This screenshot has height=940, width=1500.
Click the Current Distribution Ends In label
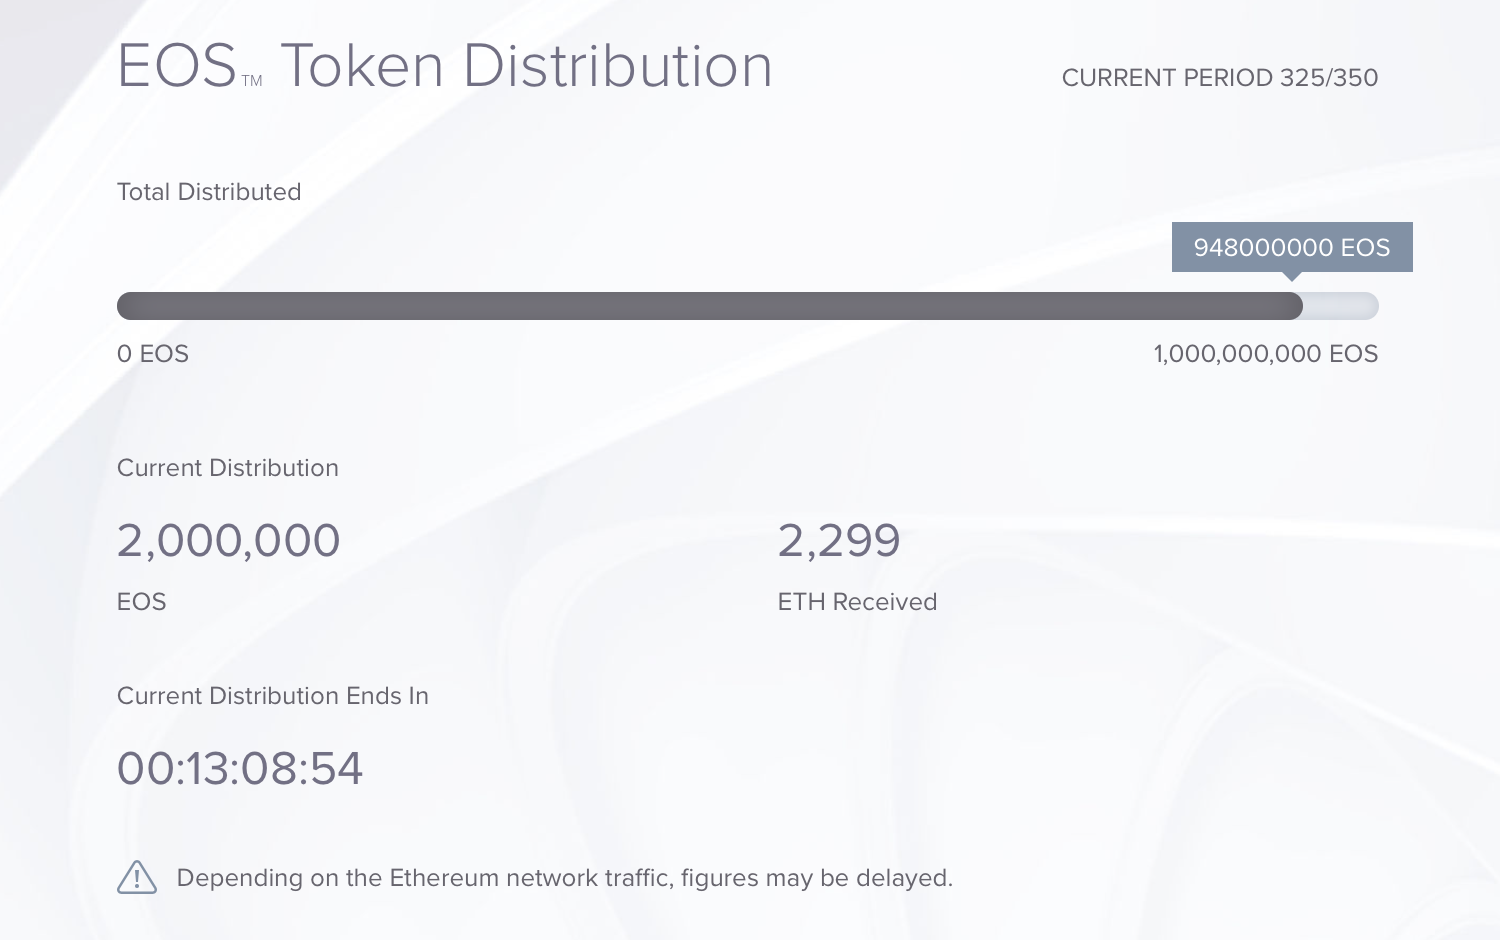272,696
